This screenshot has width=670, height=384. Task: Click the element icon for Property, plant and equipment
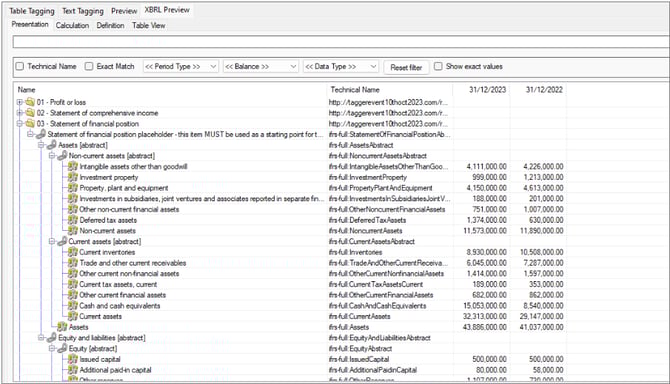[x=73, y=188]
